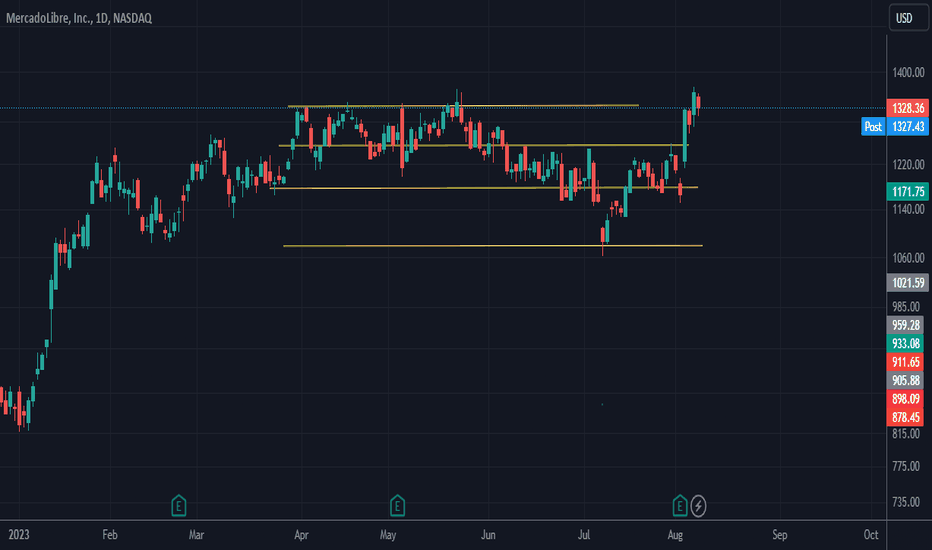Click the 1400.00 price axis label

(908, 73)
